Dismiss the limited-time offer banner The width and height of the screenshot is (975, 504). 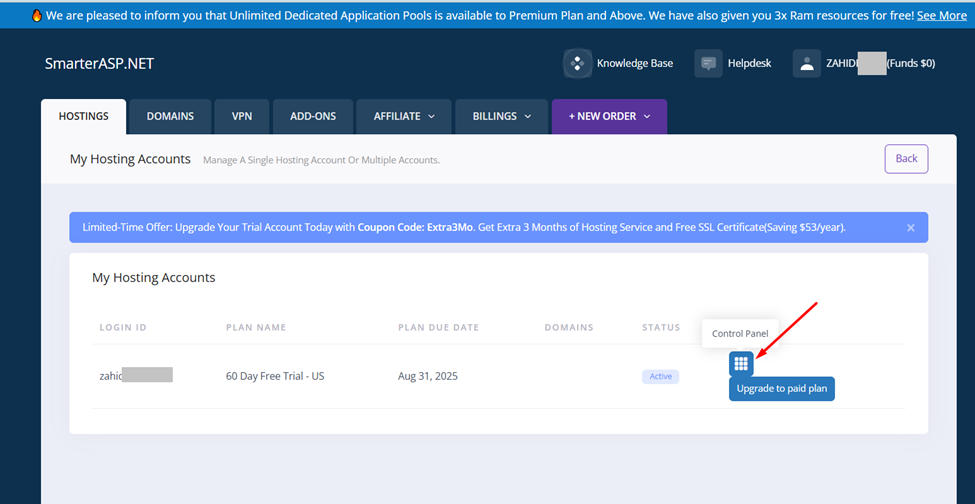click(910, 228)
